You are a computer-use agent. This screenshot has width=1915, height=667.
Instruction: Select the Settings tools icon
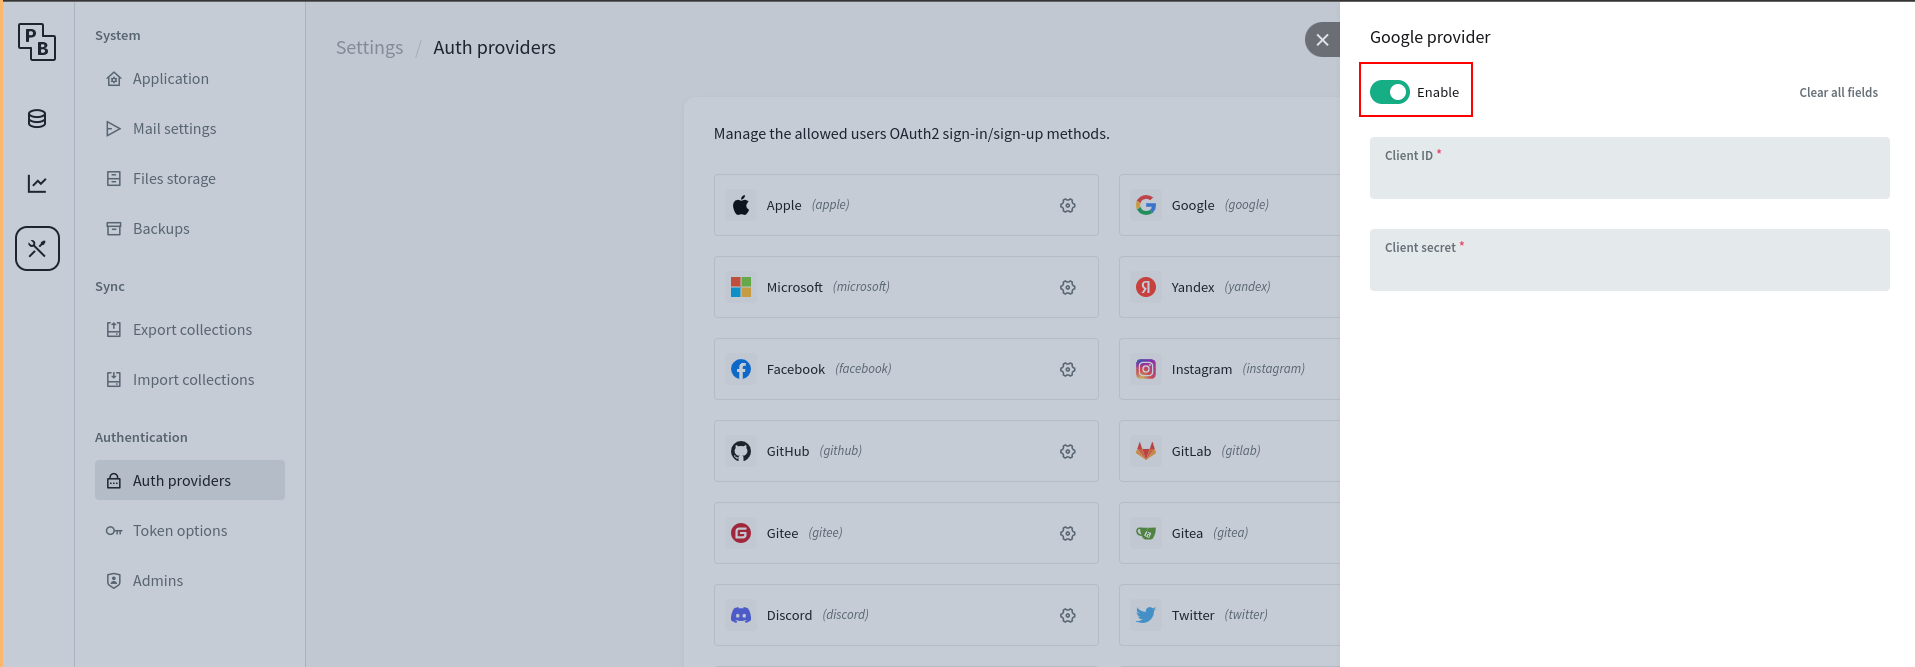(37, 249)
